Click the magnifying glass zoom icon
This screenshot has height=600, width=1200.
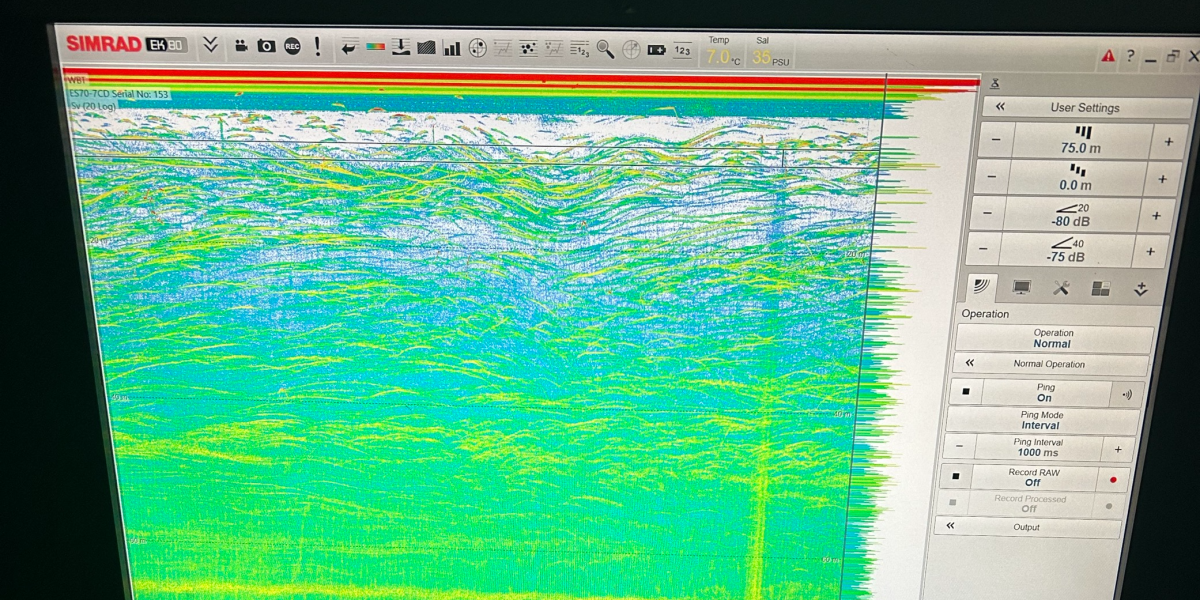tap(605, 49)
